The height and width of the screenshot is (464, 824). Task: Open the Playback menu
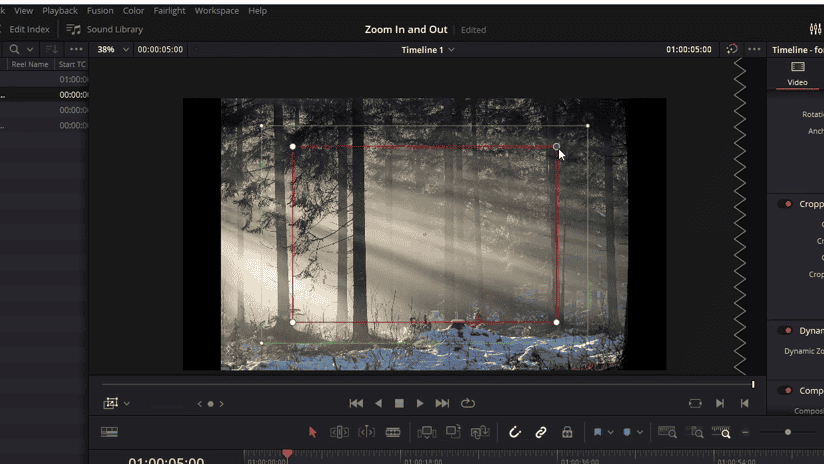[x=60, y=11]
